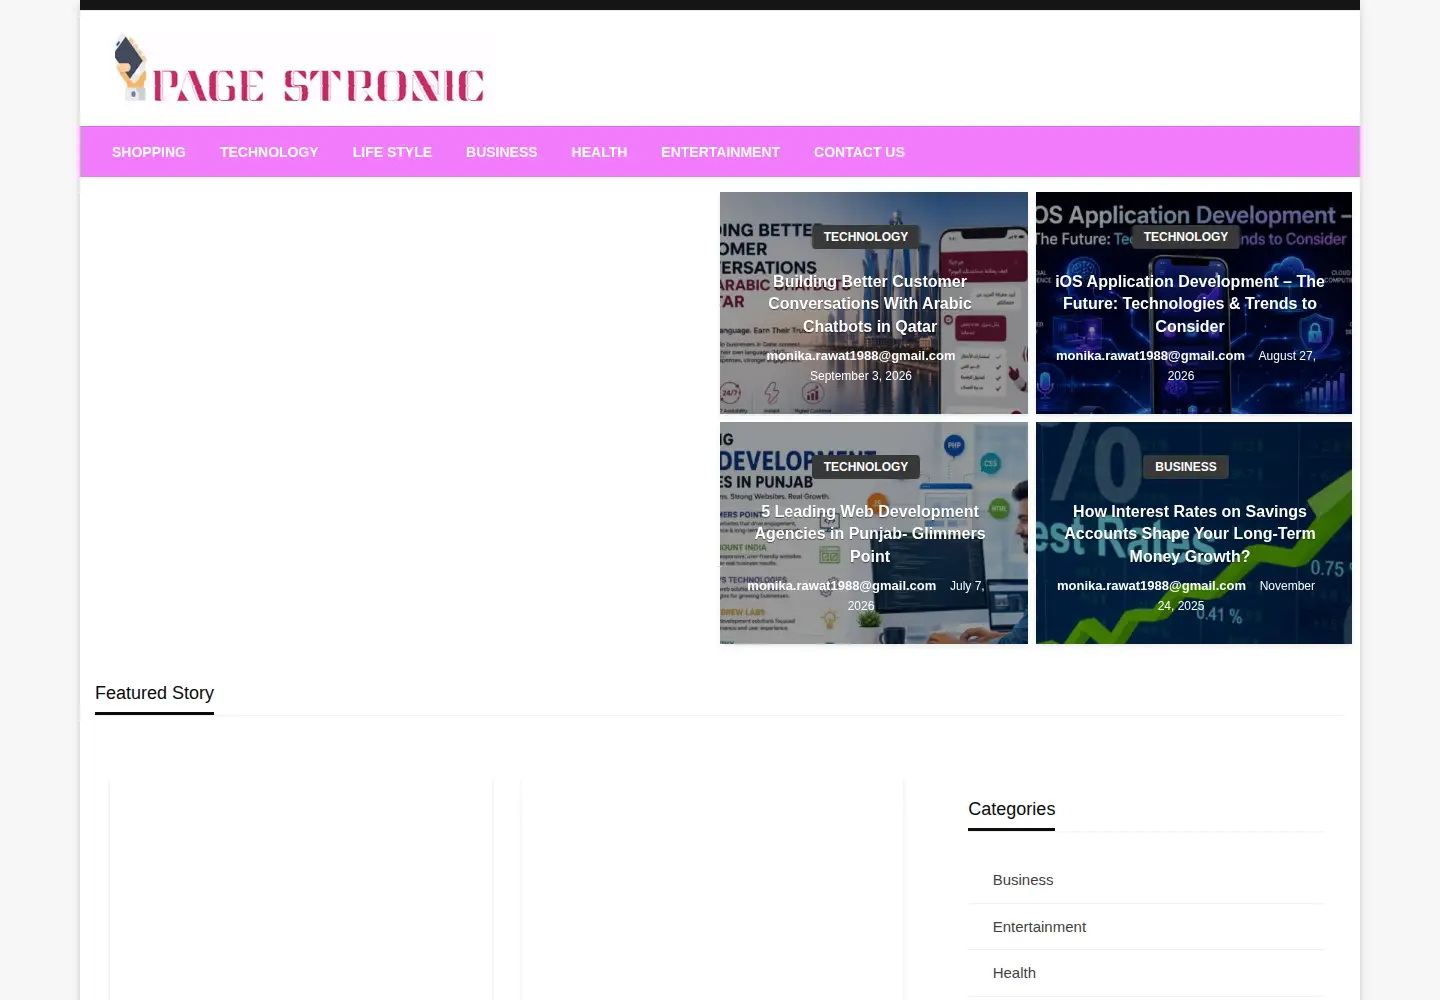The image size is (1440, 1000).
Task: Select Entertainment in the Categories list
Action: pyautogui.click(x=1039, y=927)
